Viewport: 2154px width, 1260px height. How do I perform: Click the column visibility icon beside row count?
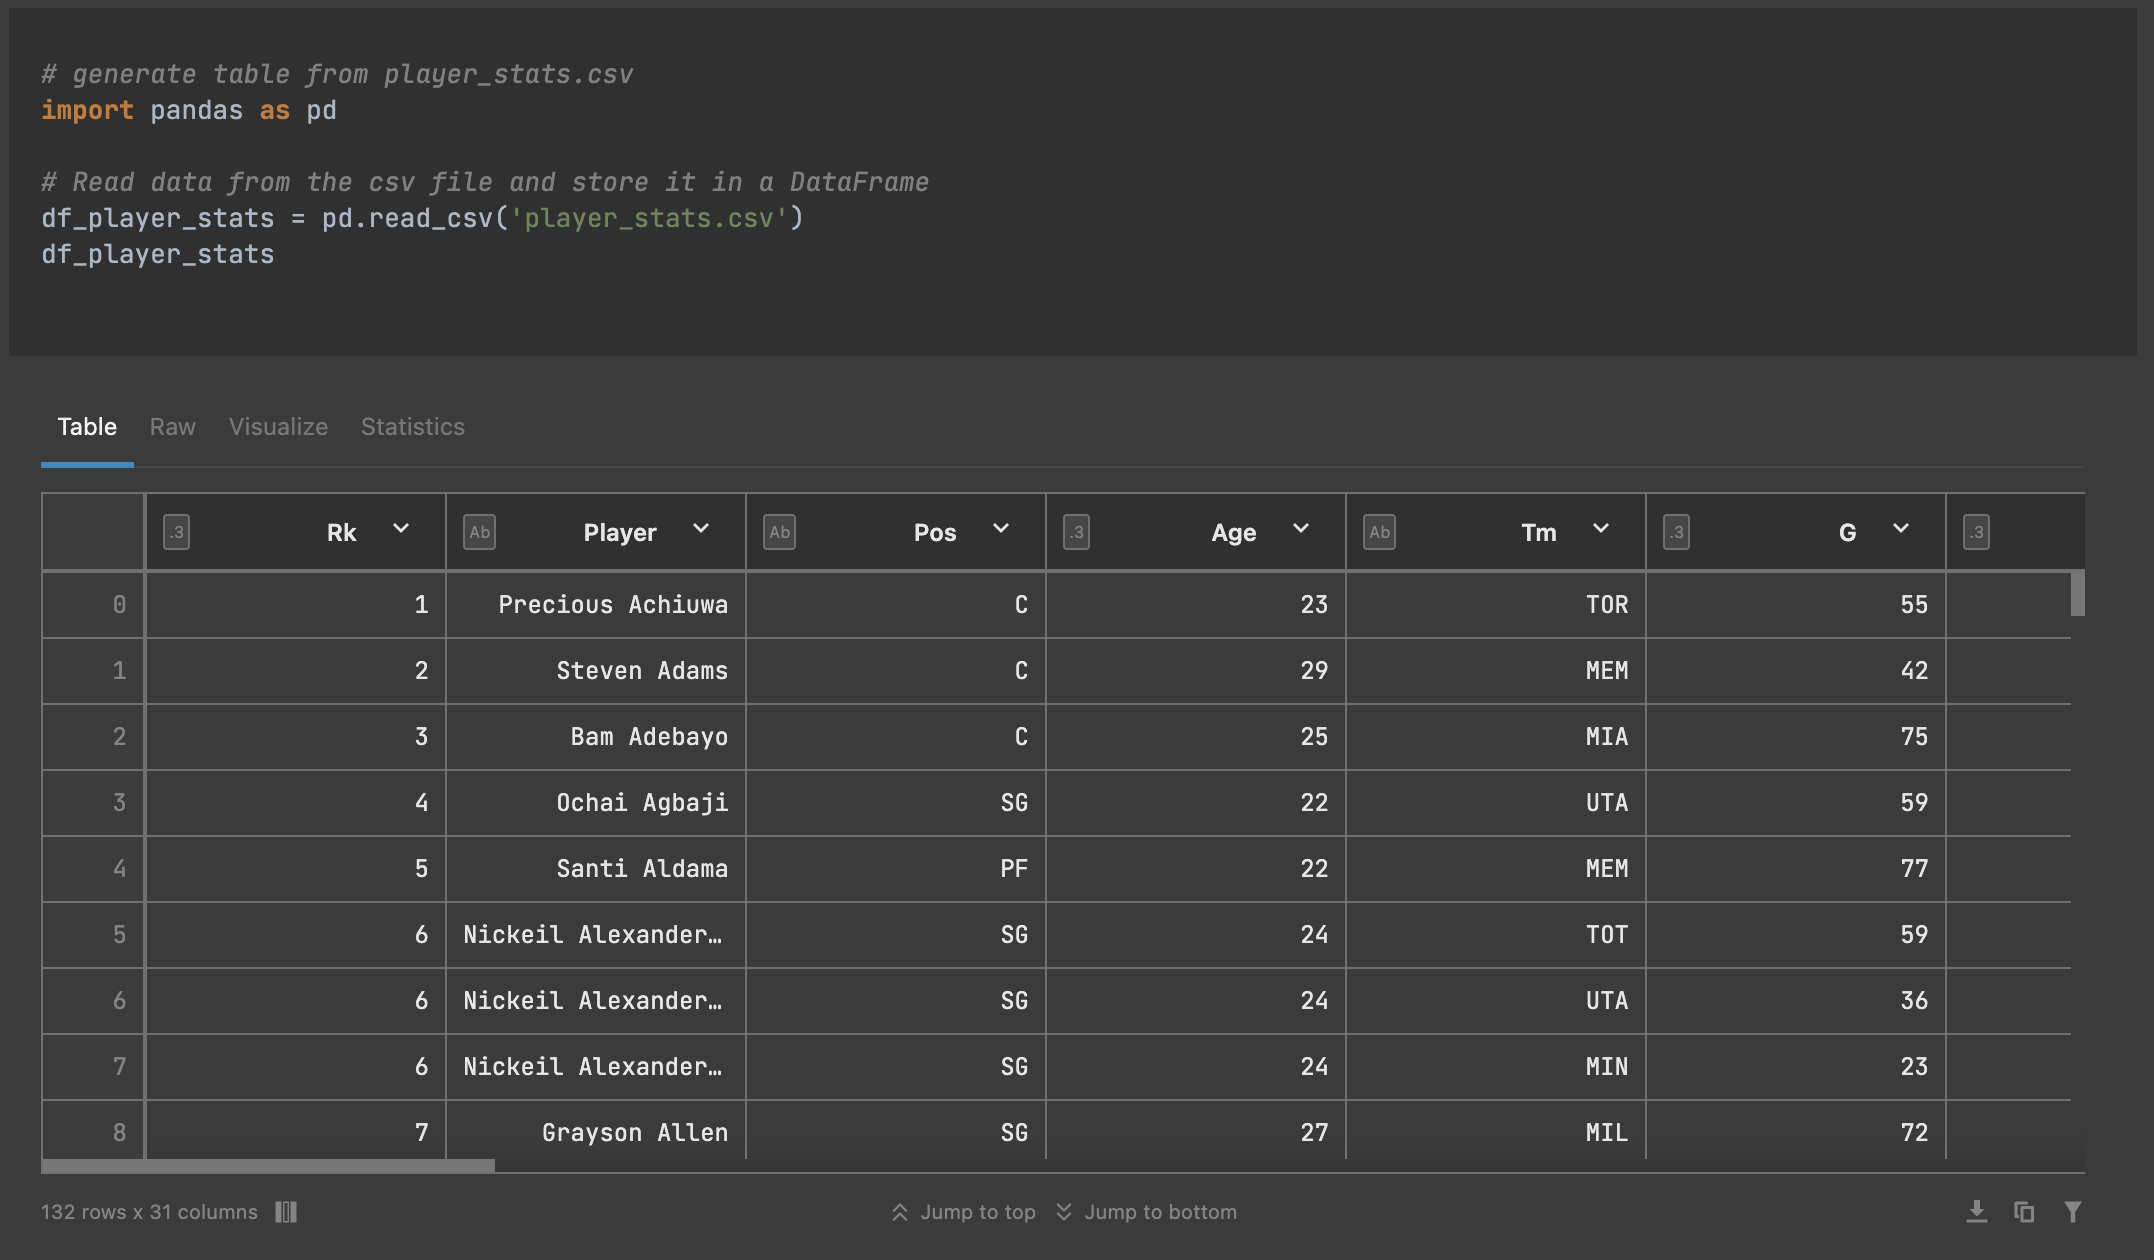point(286,1211)
